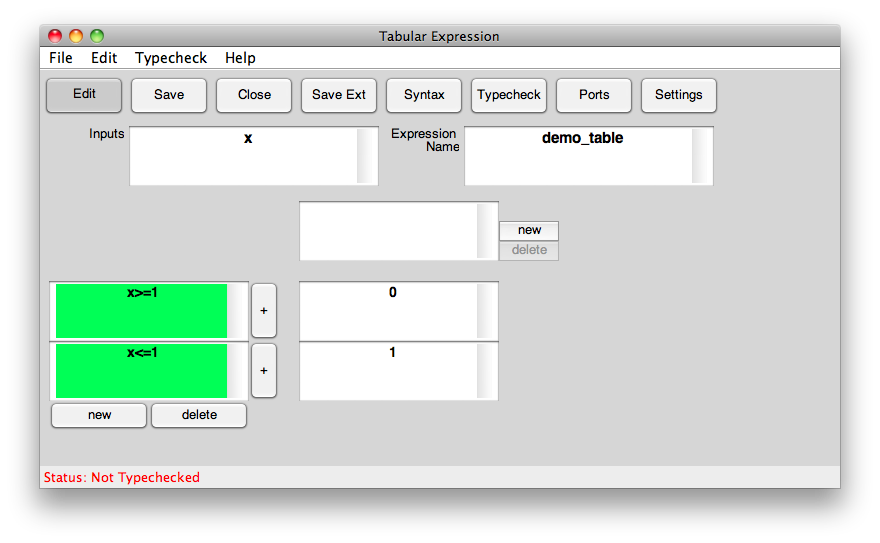Open the Help menu
Screen dimensions: 880x543
click(x=240, y=58)
